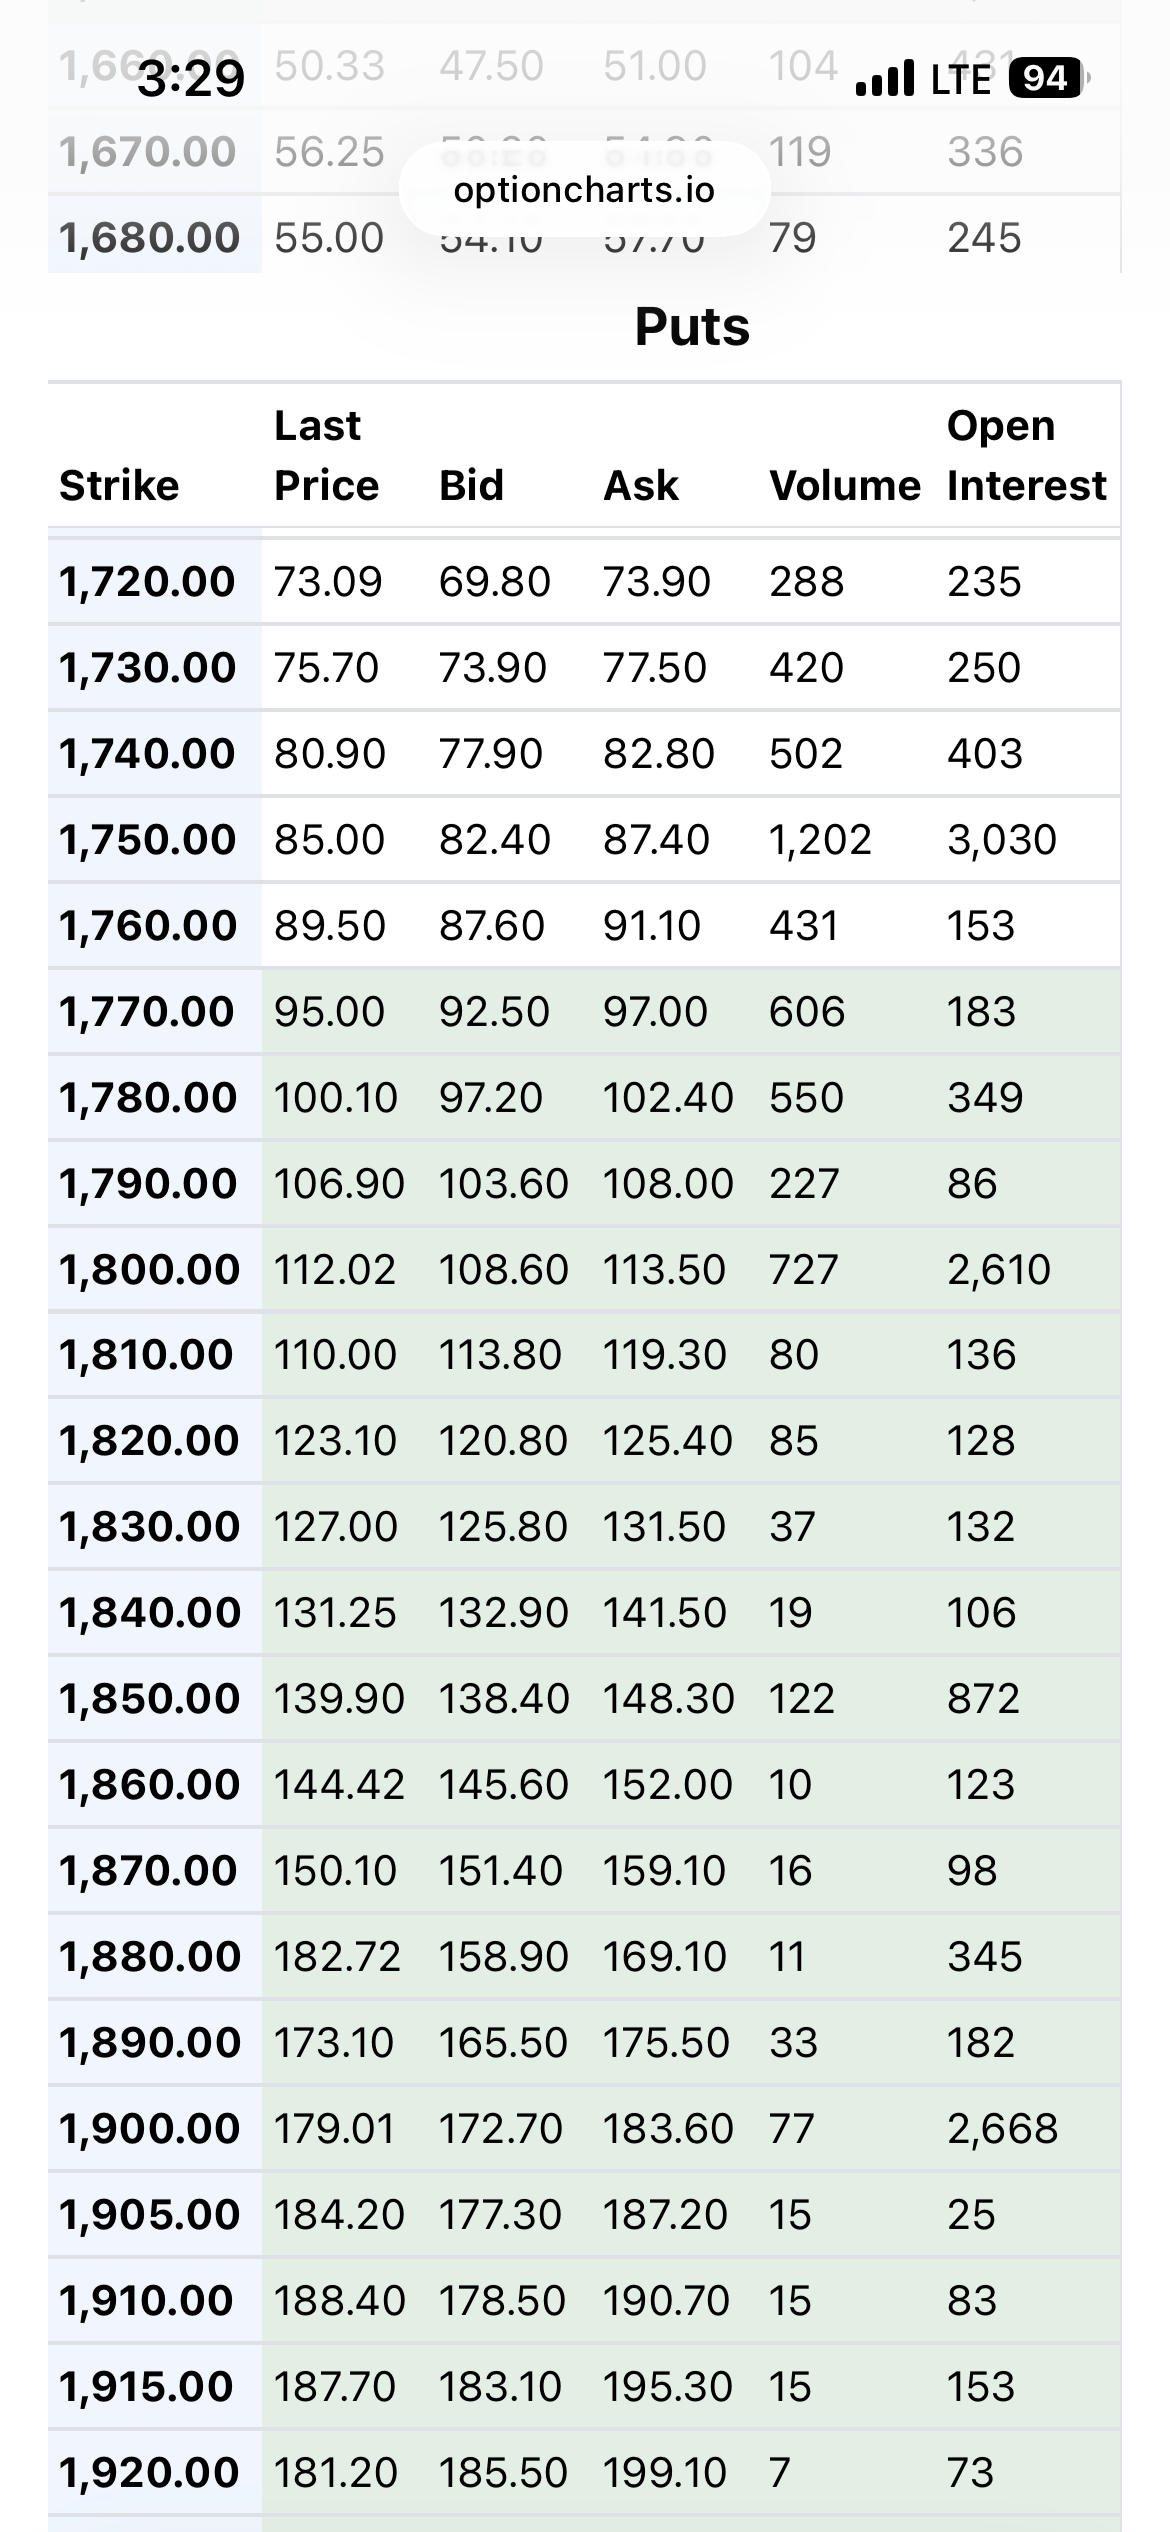1170x2532 pixels.
Task: Tap the 3:29 clock in status bar
Action: (x=191, y=78)
